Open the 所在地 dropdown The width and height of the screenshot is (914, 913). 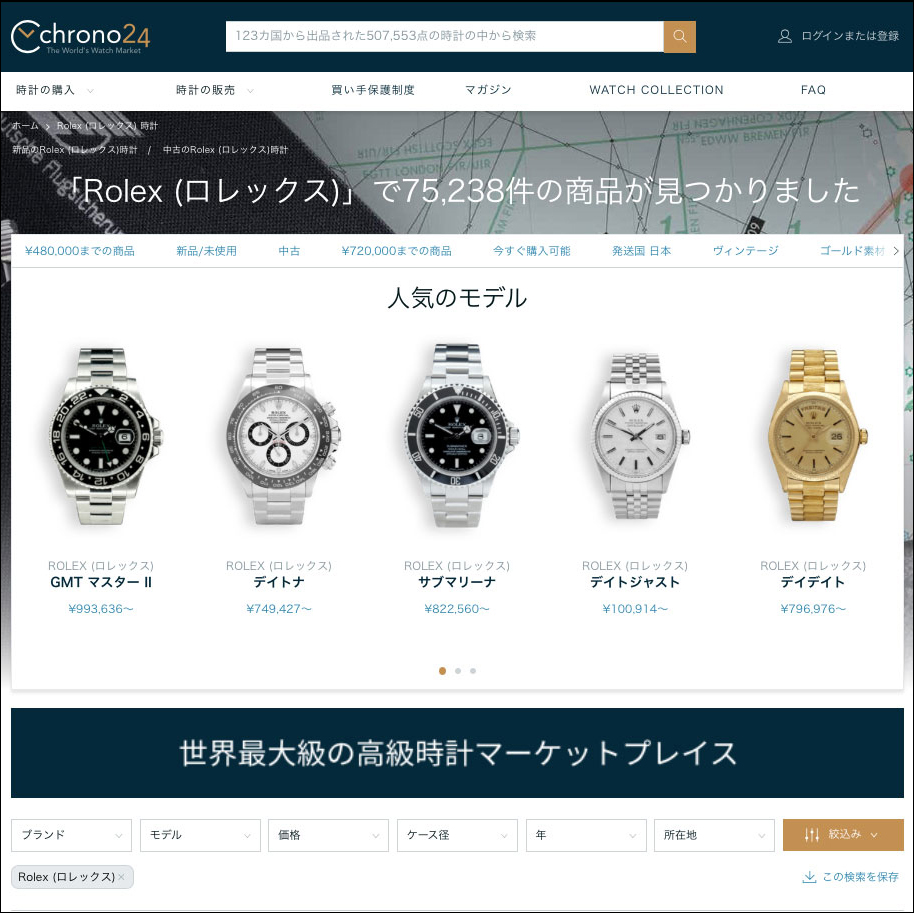714,835
